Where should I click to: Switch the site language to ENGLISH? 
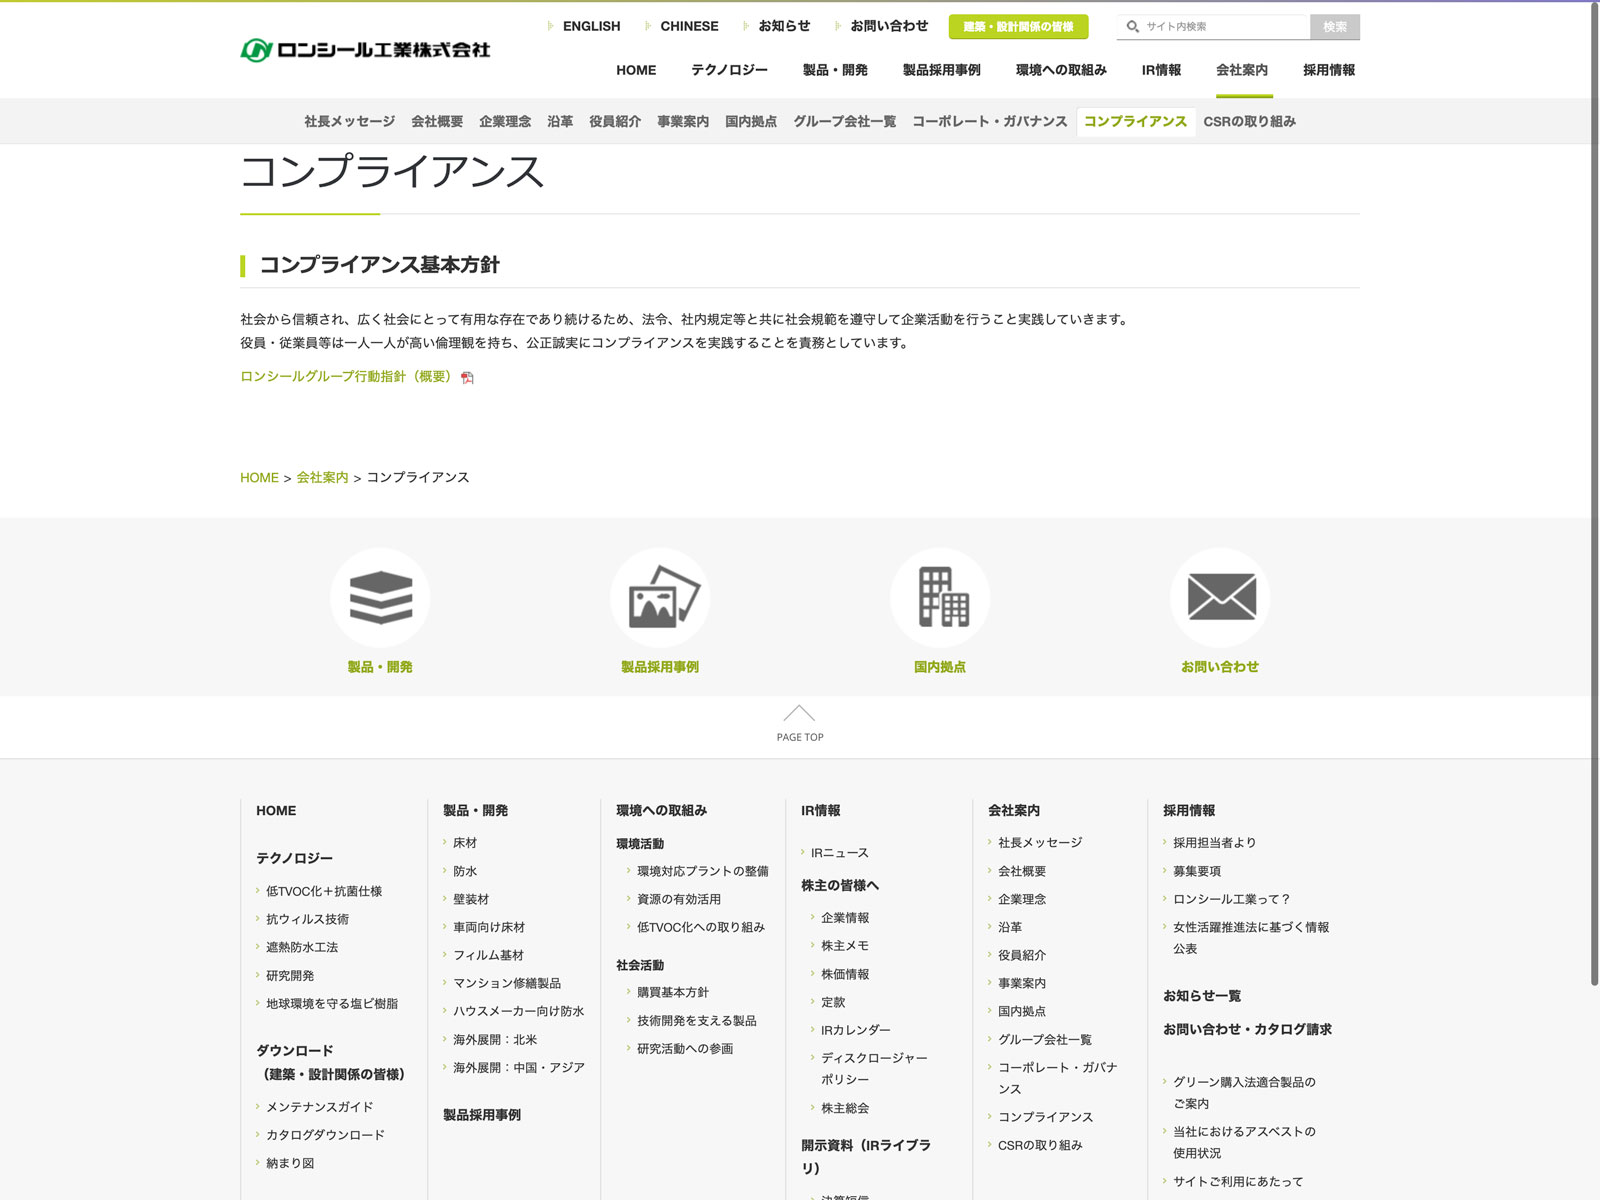pos(590,26)
